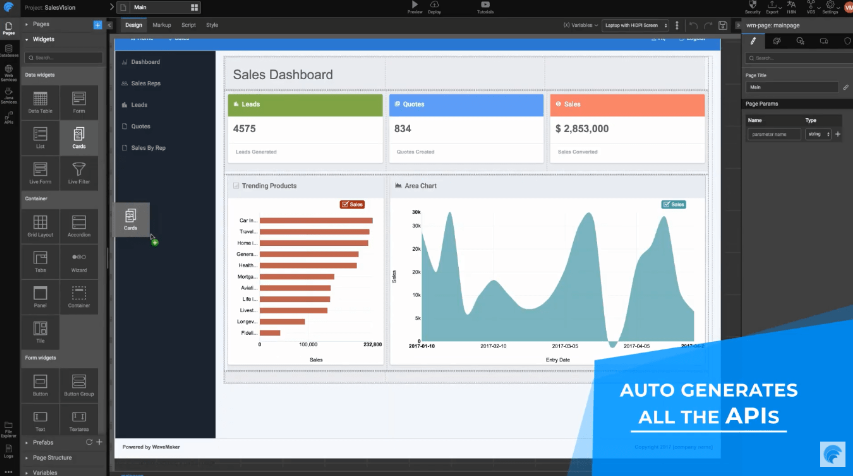Click the redo arrow in design toolbar
The width and height of the screenshot is (853, 476).
(x=708, y=25)
